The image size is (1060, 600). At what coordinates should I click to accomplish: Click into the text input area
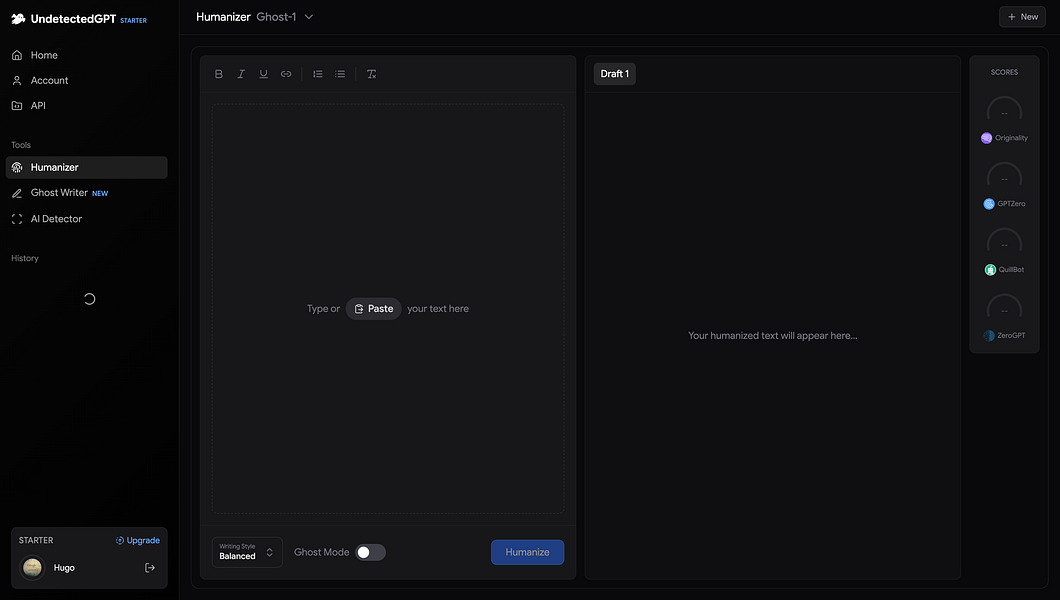click(x=388, y=309)
